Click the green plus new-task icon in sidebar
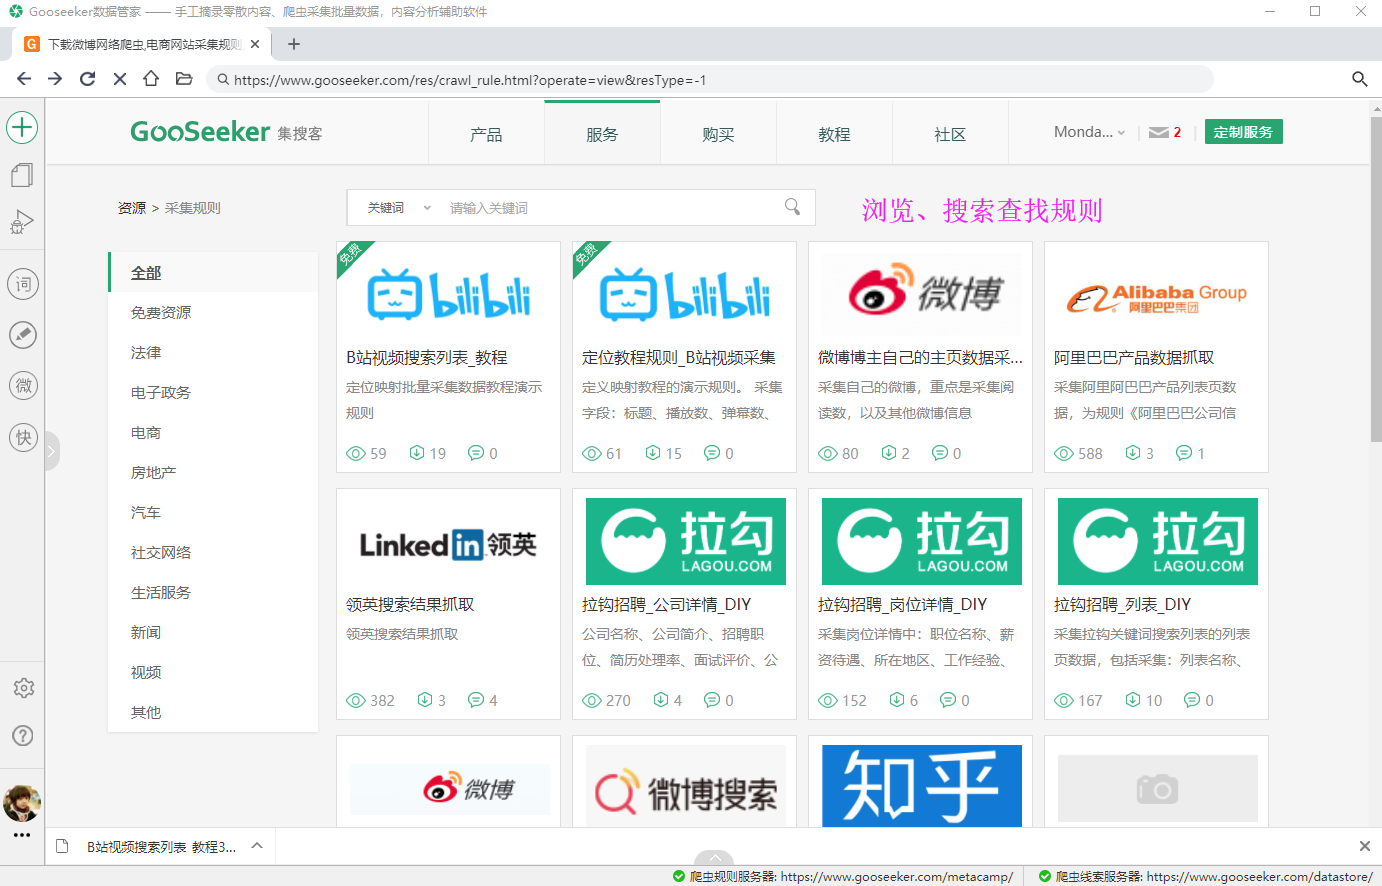1382x886 pixels. click(22, 127)
